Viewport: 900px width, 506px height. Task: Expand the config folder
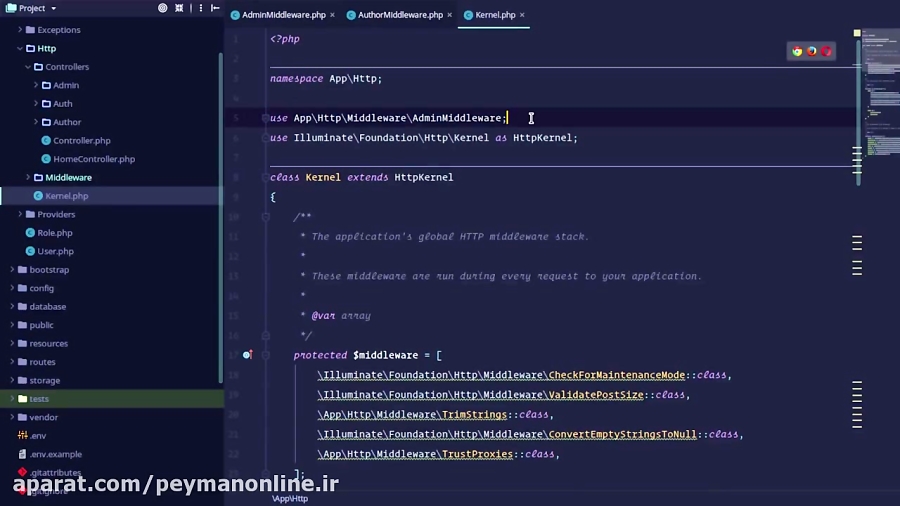click(12, 288)
